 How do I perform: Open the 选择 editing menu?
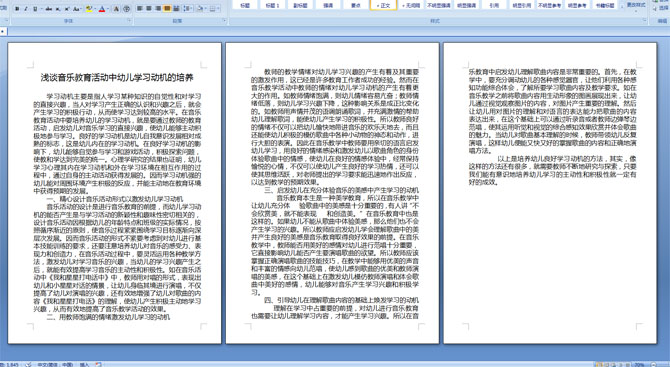pyautogui.click(x=662, y=9)
